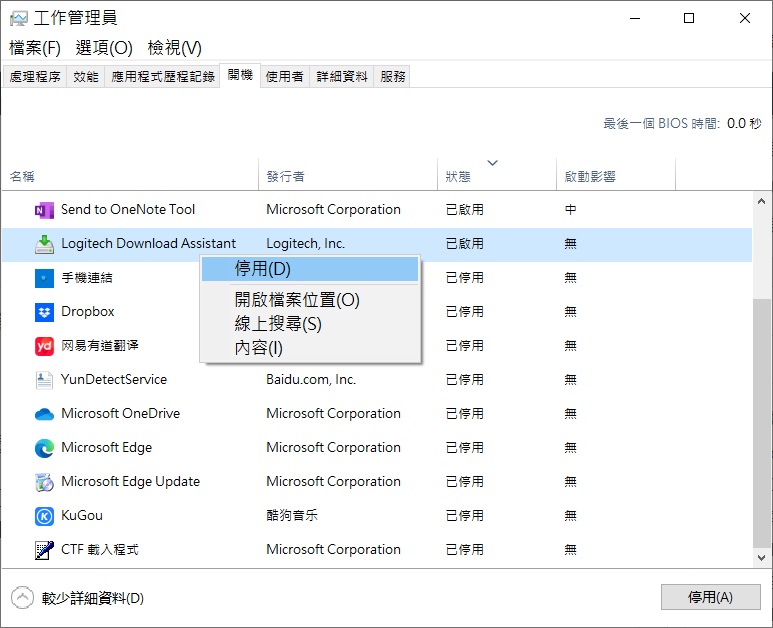Click the Dropbox icon in the list
773x628 pixels.
pos(44,312)
